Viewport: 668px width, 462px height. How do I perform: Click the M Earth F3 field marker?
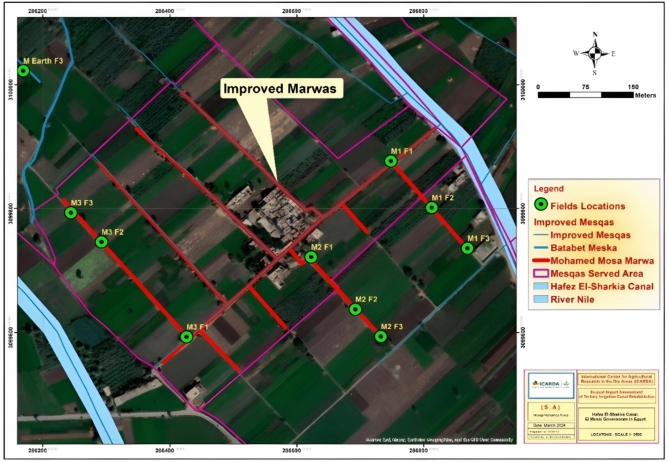(23, 71)
